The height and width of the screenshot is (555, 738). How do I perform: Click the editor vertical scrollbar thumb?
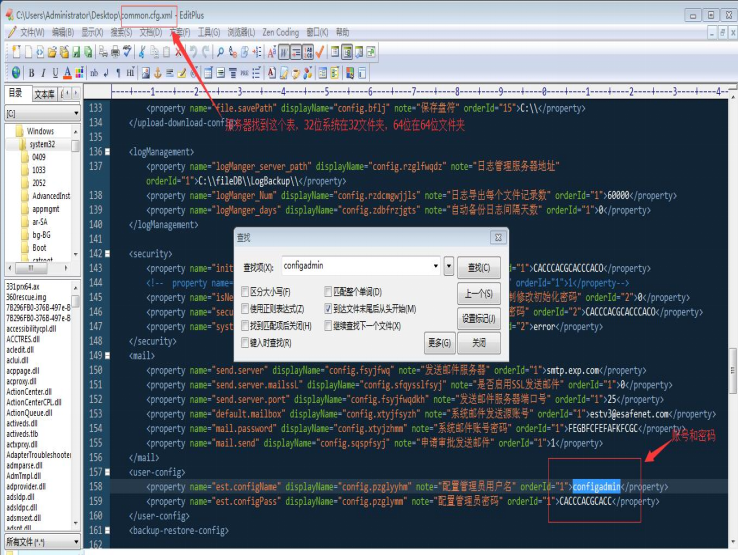733,371
